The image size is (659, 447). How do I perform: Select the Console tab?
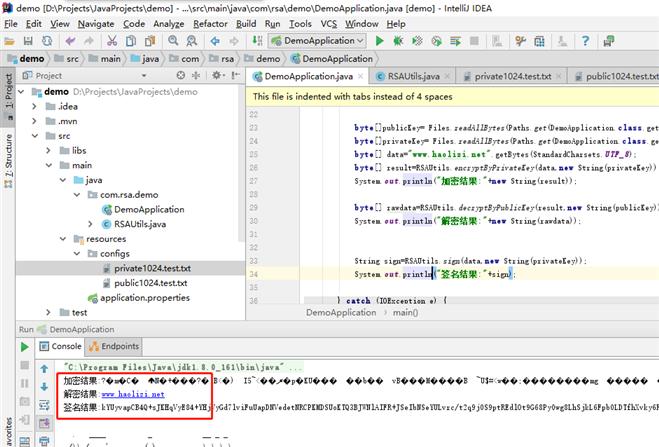click(60, 347)
